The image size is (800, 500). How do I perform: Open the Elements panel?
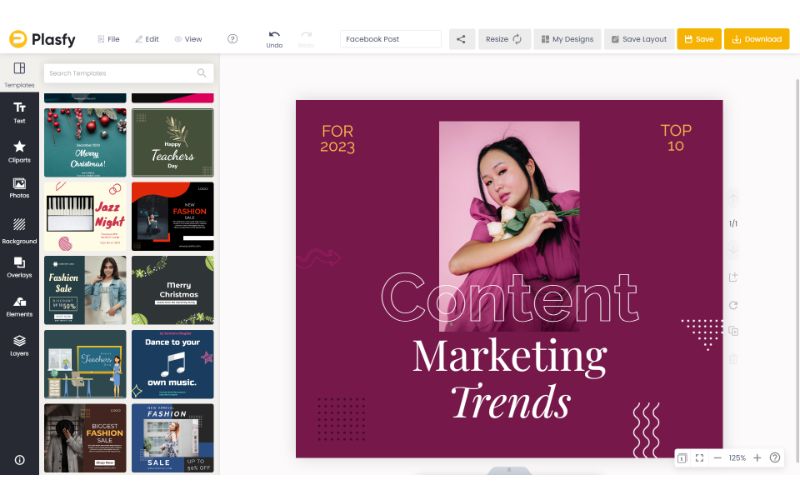(x=19, y=307)
